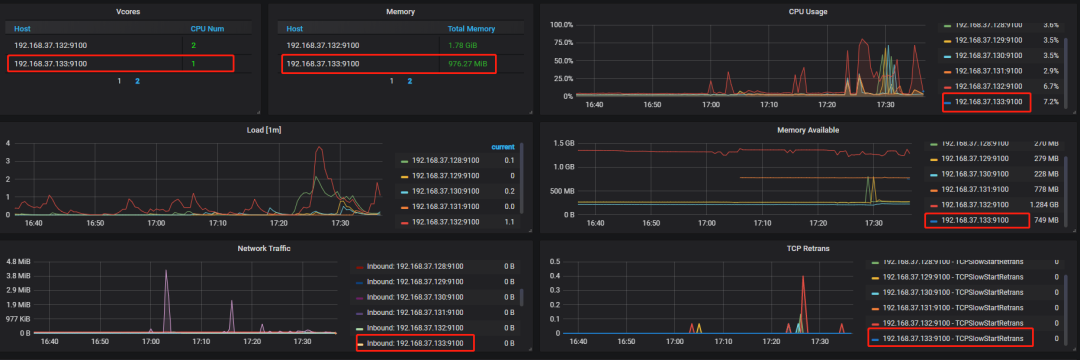
Task: Open color picker for 192.168.37.132:9100 Memory Available series
Action: [x=933, y=205]
